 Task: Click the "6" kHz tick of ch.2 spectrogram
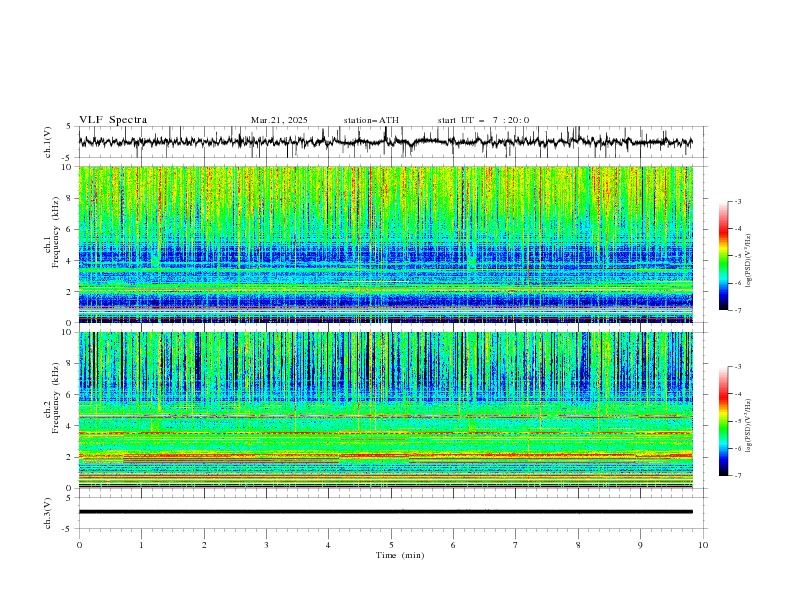pos(70,395)
